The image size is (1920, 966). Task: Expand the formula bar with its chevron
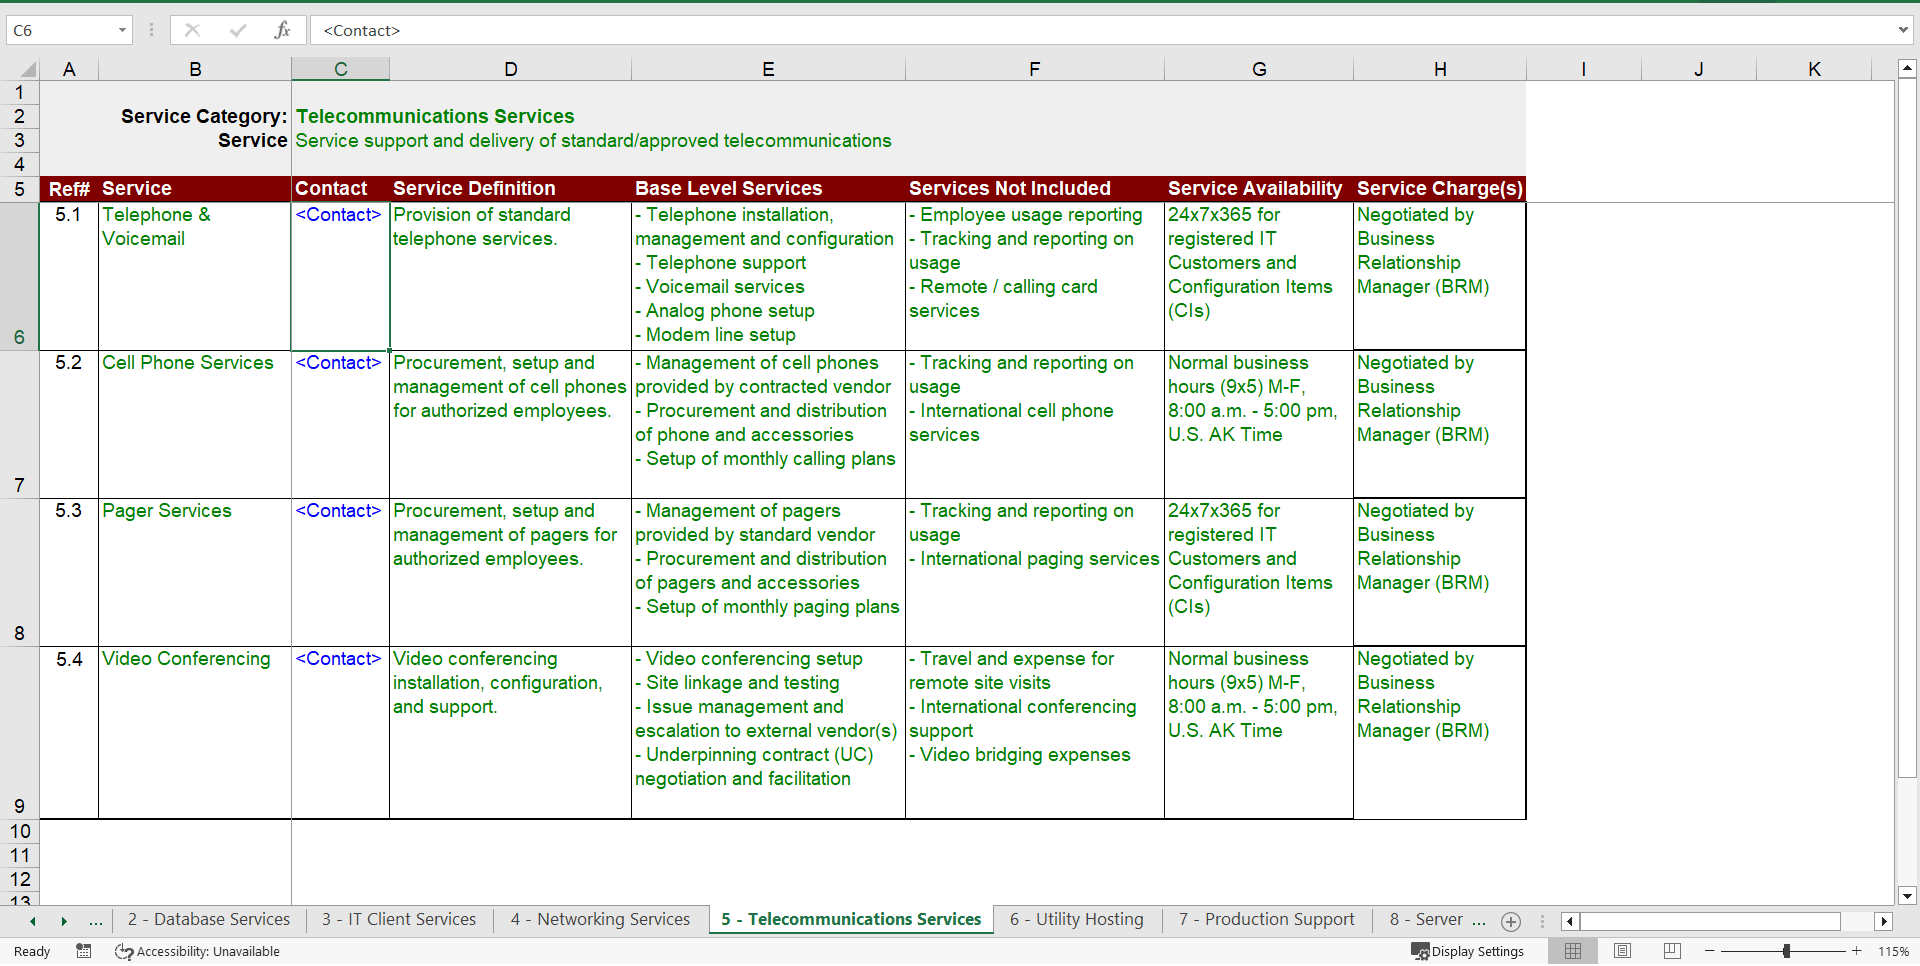1903,30
